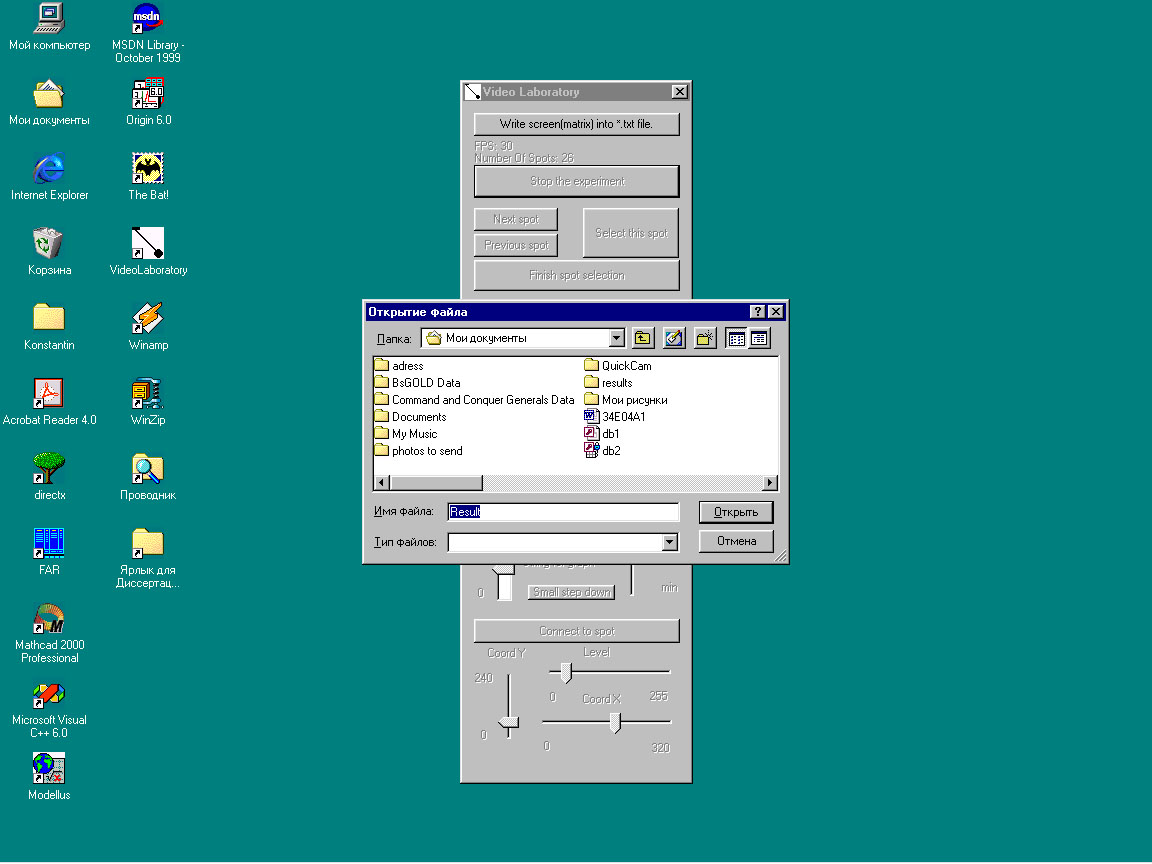The width and height of the screenshot is (1152, 864).
Task: Click the dialog help question button
Action: point(758,312)
